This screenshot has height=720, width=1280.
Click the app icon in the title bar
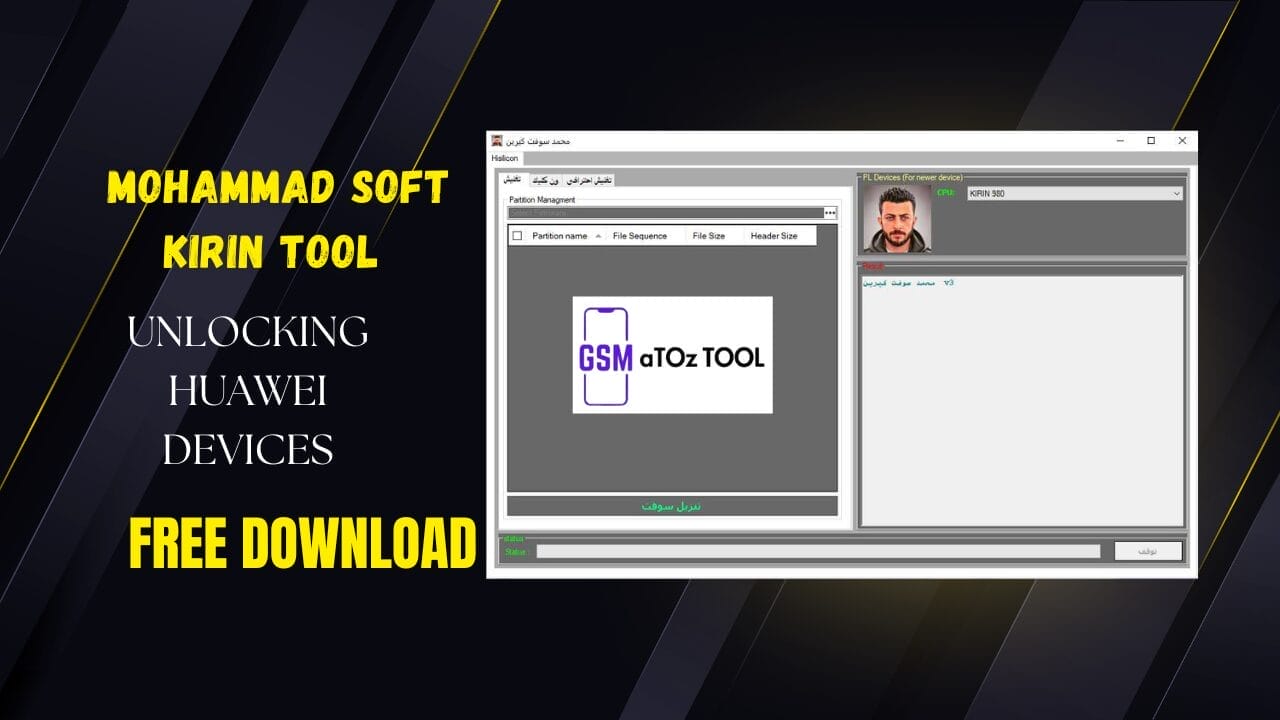(496, 141)
